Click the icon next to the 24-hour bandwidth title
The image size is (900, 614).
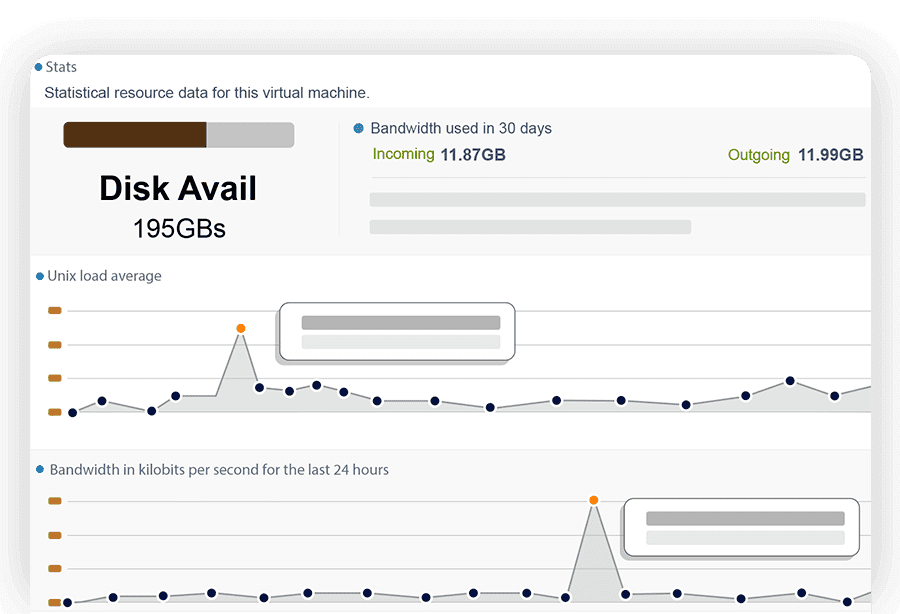click(x=39, y=470)
